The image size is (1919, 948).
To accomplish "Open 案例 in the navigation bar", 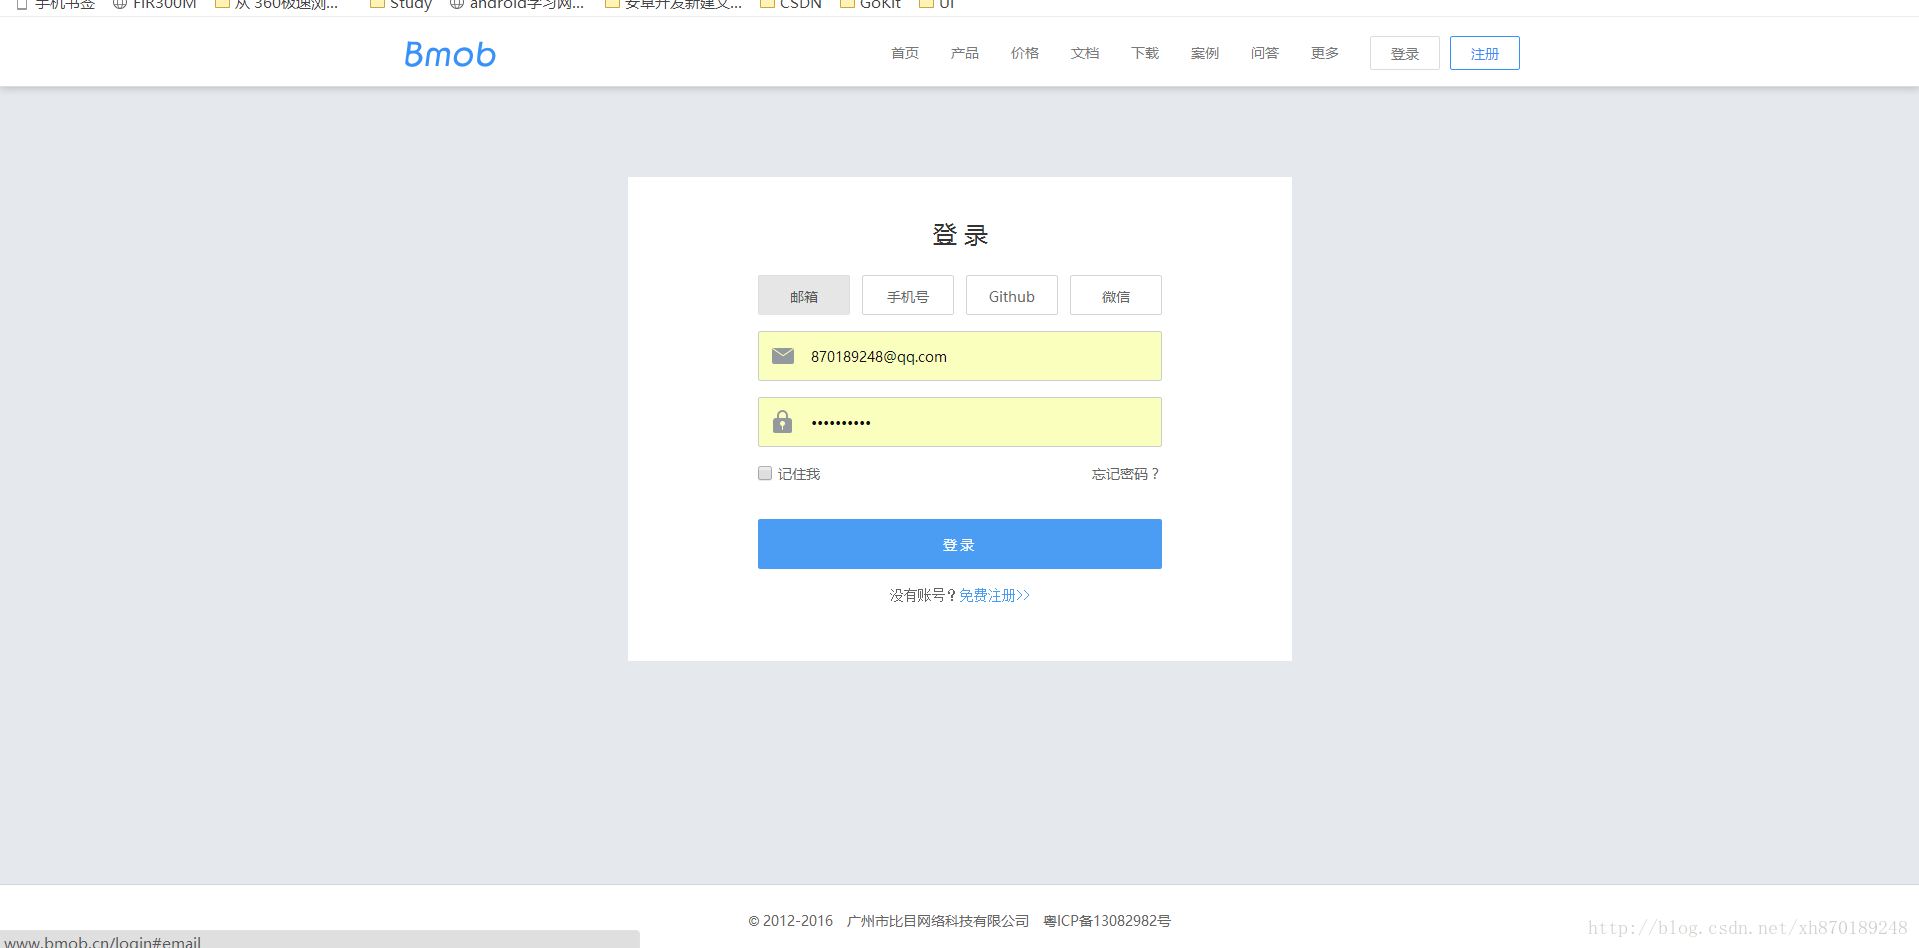I will coord(1205,53).
